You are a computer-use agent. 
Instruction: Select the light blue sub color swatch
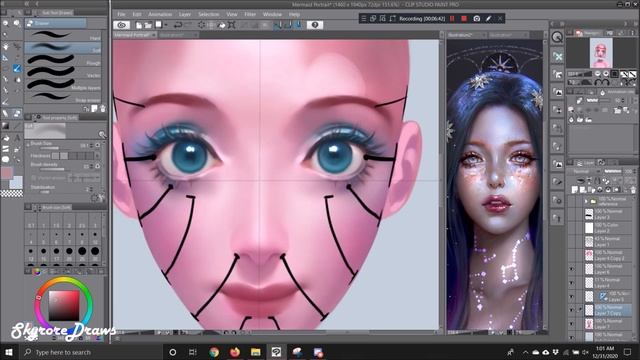click(x=17, y=183)
